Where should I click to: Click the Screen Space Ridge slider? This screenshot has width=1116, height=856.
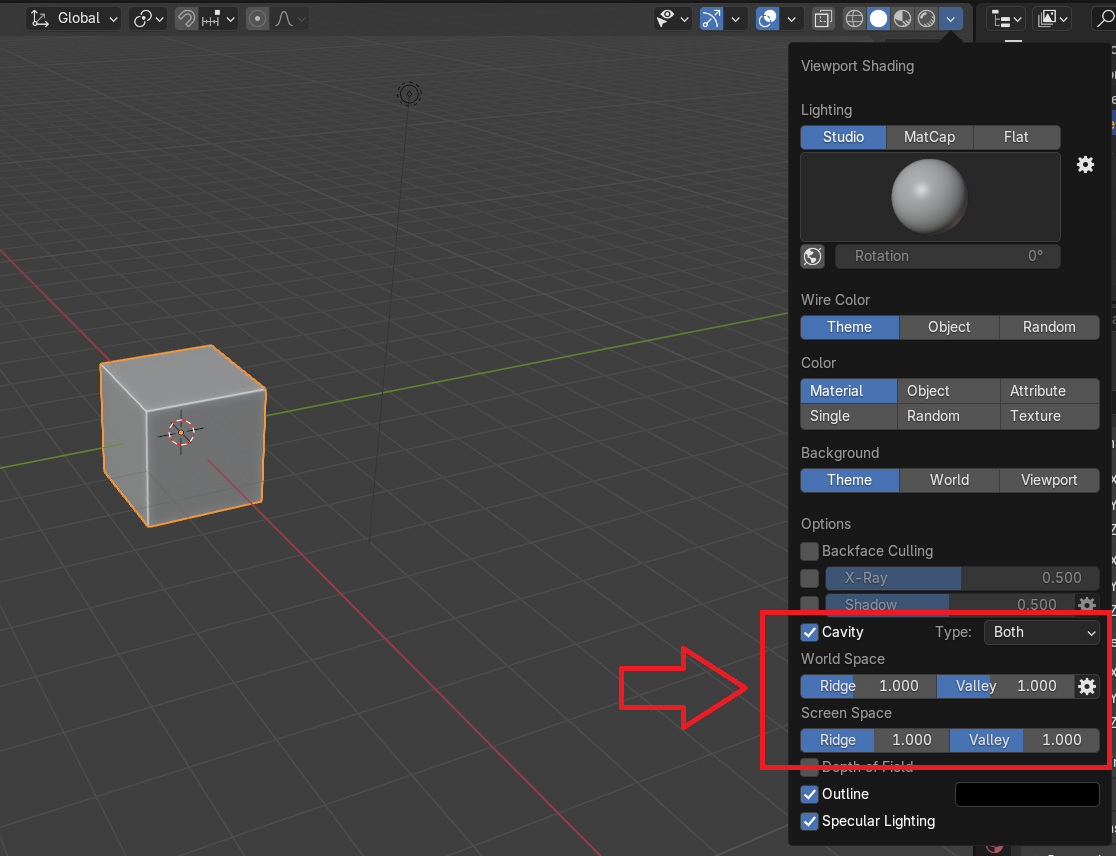tap(875, 740)
